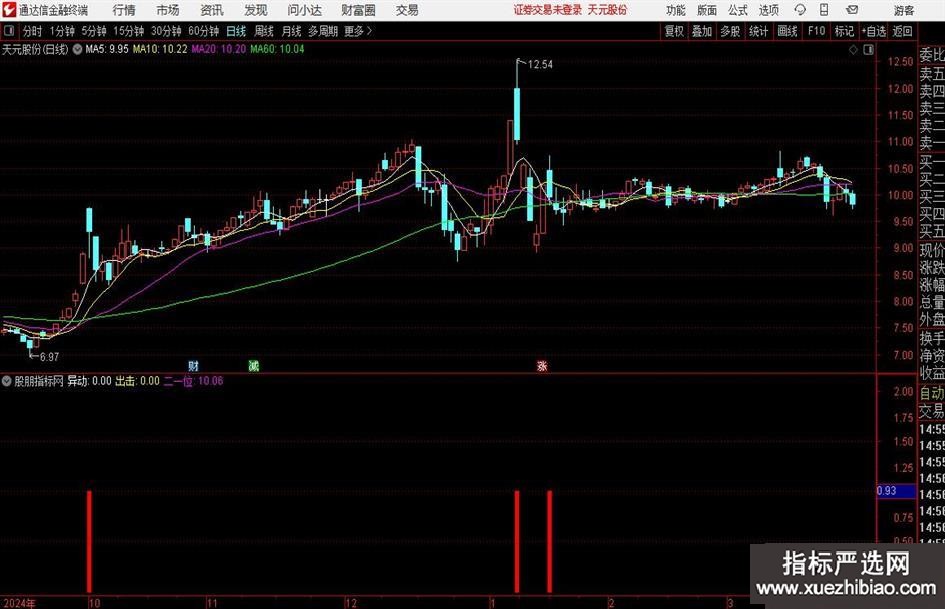
Task: Click the 统计 statistics button
Action: point(758,31)
